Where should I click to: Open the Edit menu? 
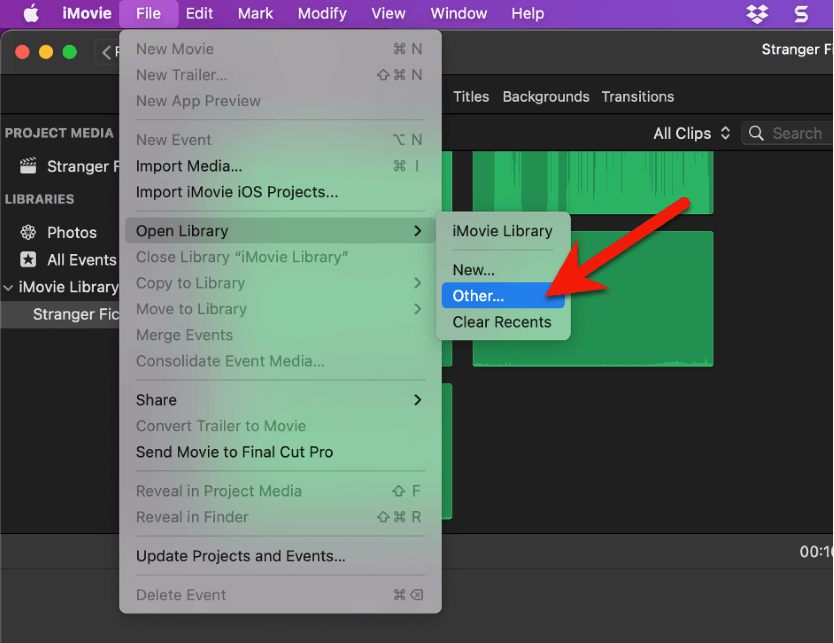[x=199, y=13]
